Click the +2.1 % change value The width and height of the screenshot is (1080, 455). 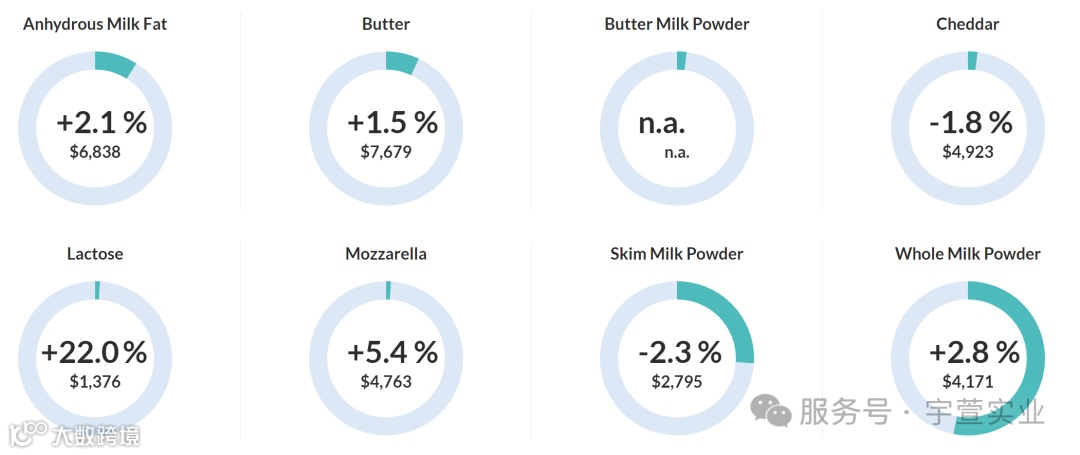(x=102, y=123)
